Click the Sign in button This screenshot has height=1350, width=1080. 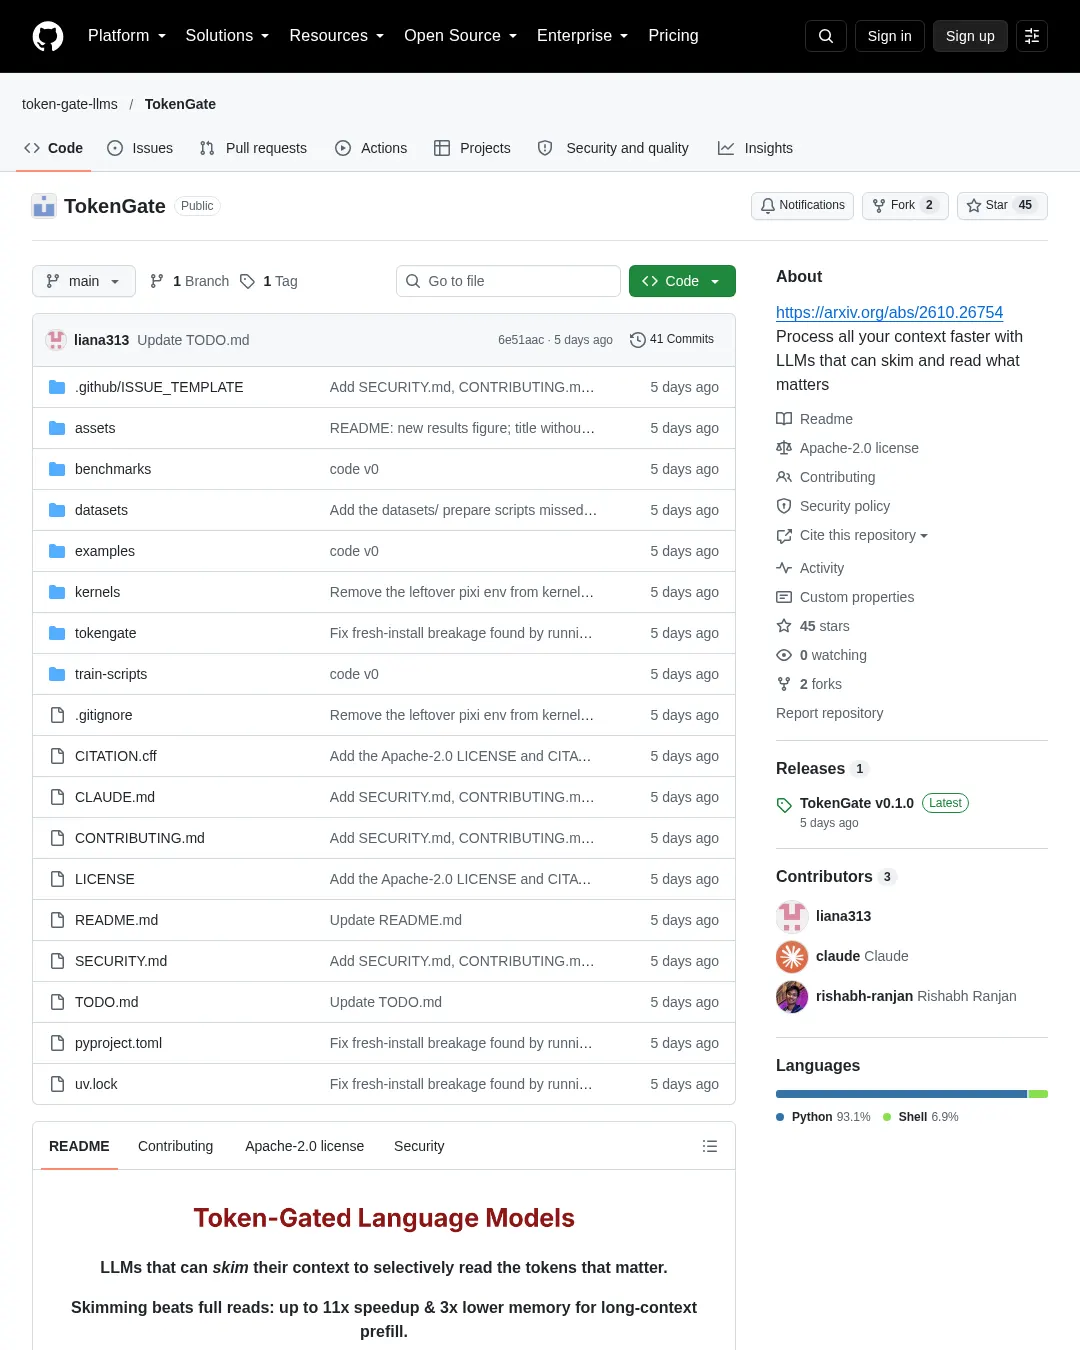[x=890, y=36]
